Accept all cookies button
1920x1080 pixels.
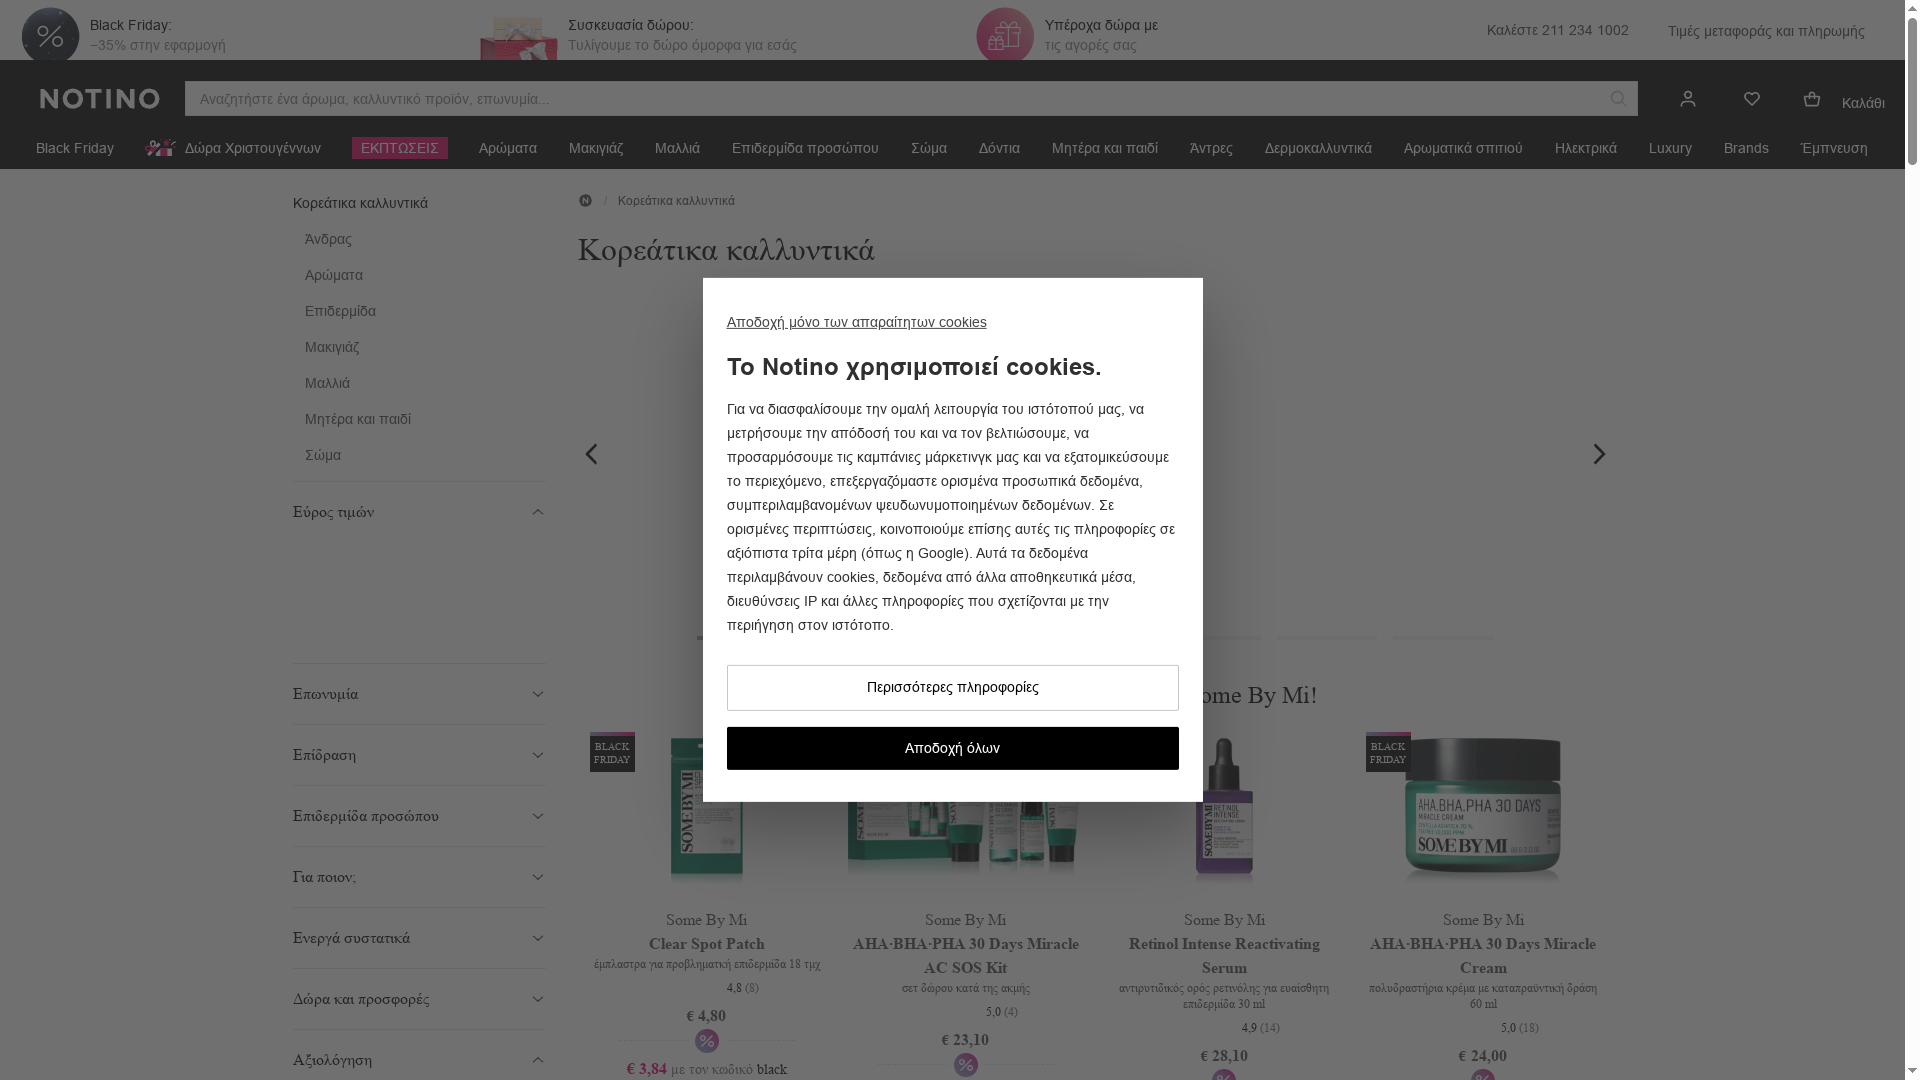click(952, 748)
